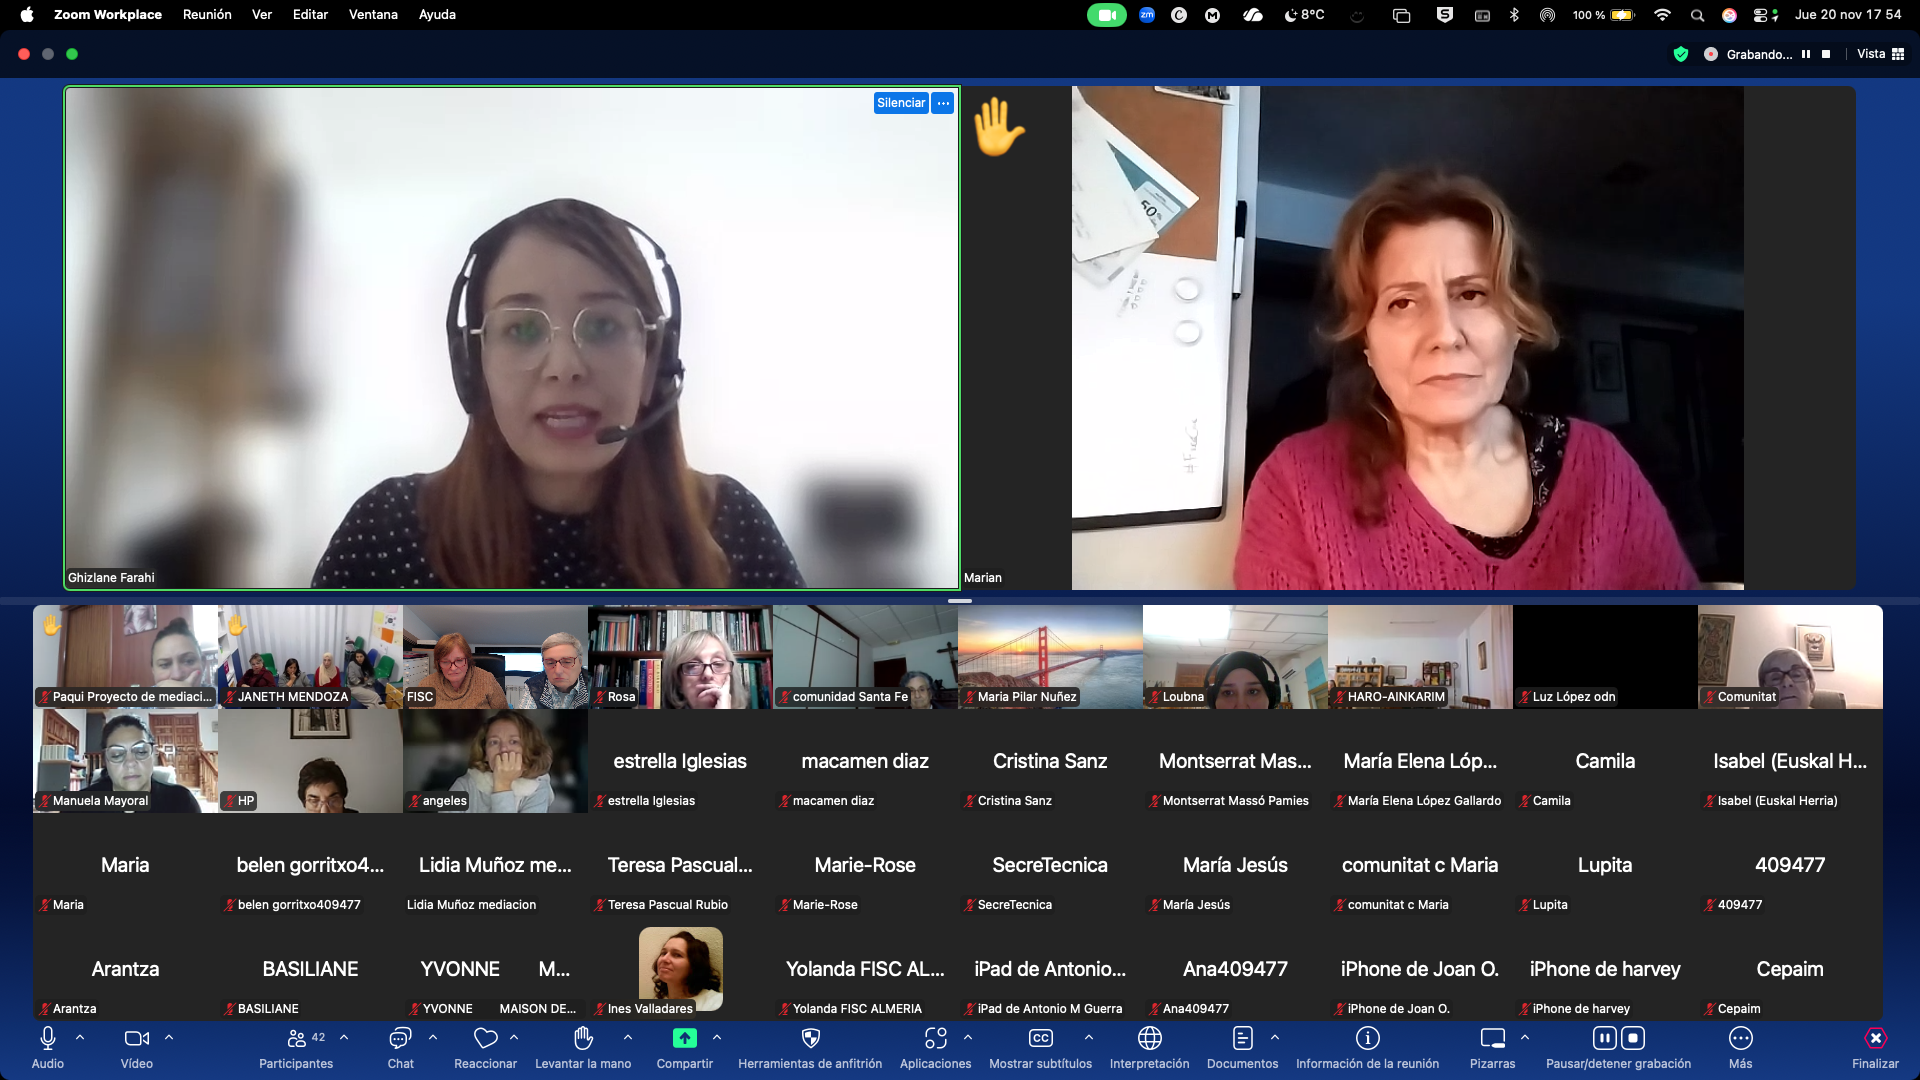Open Información de la reunión icon
Screen dimensions: 1920x1080
[x=1367, y=1038]
